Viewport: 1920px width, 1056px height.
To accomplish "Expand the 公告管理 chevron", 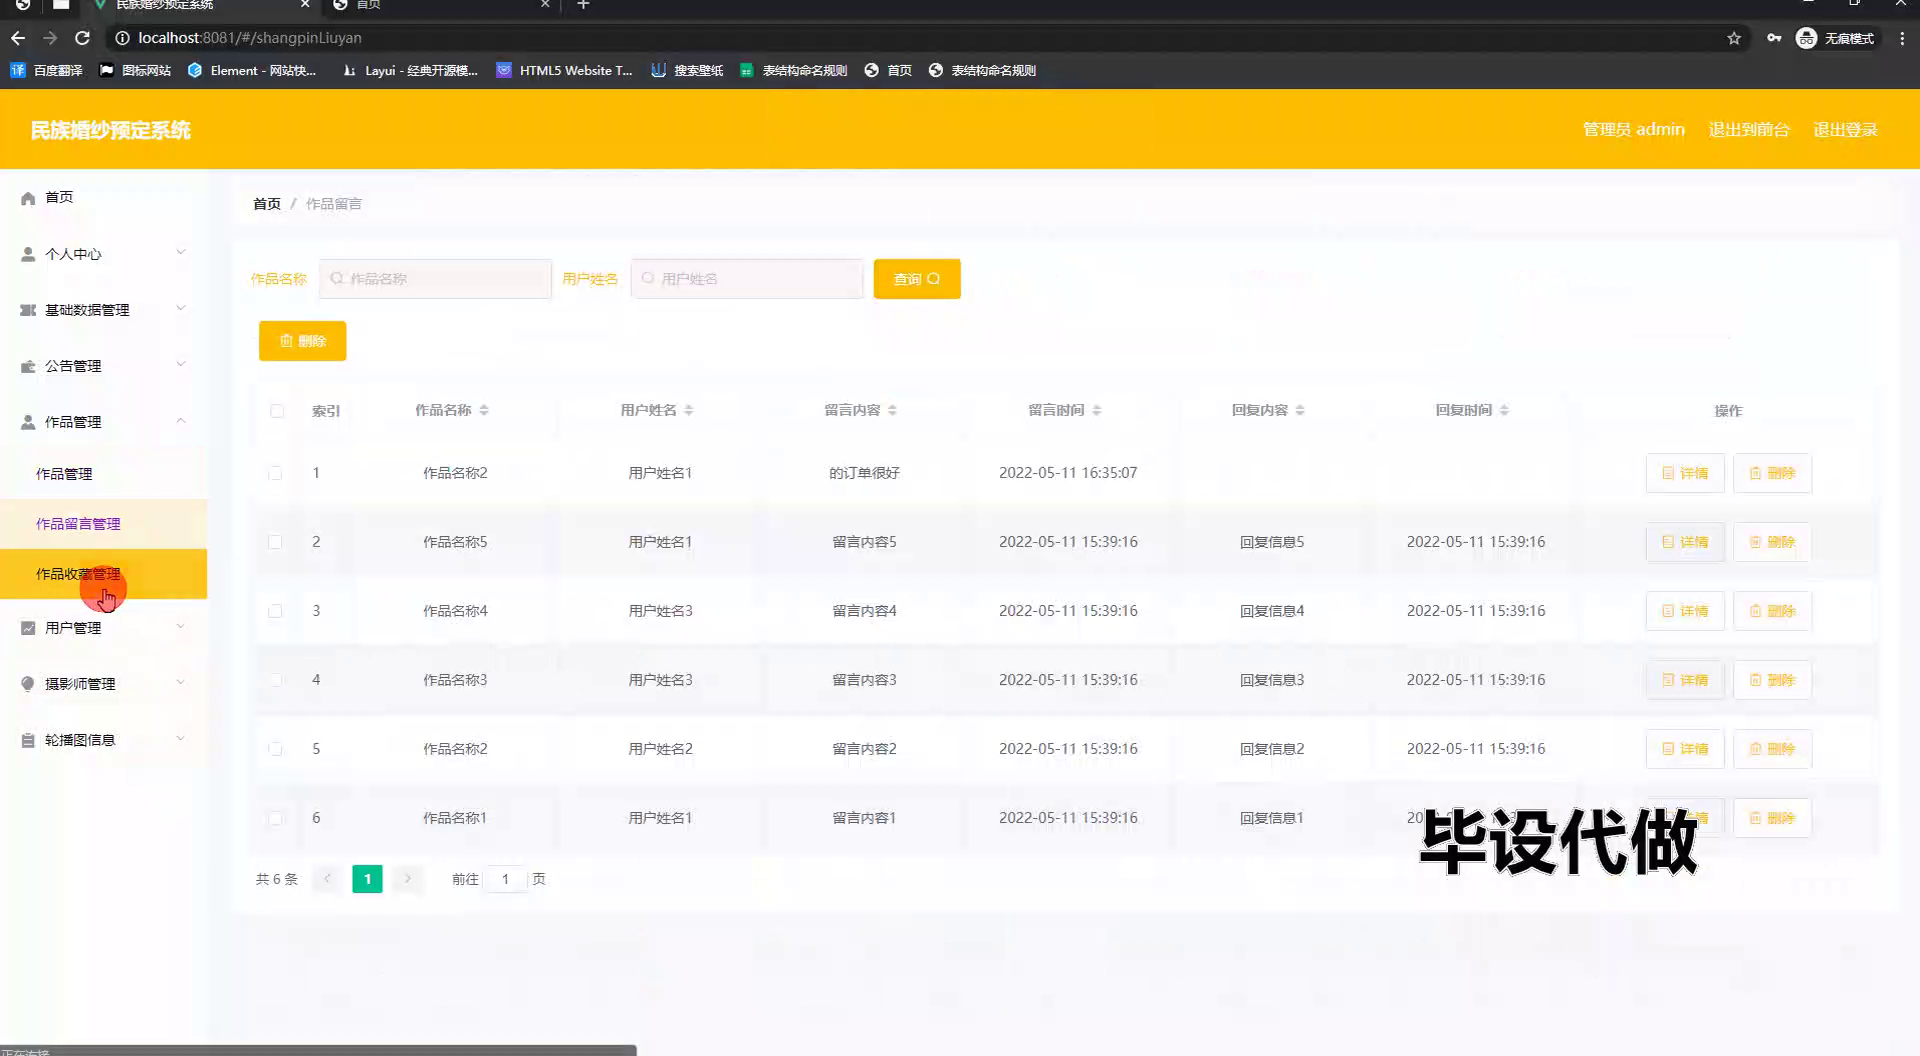I will point(181,364).
